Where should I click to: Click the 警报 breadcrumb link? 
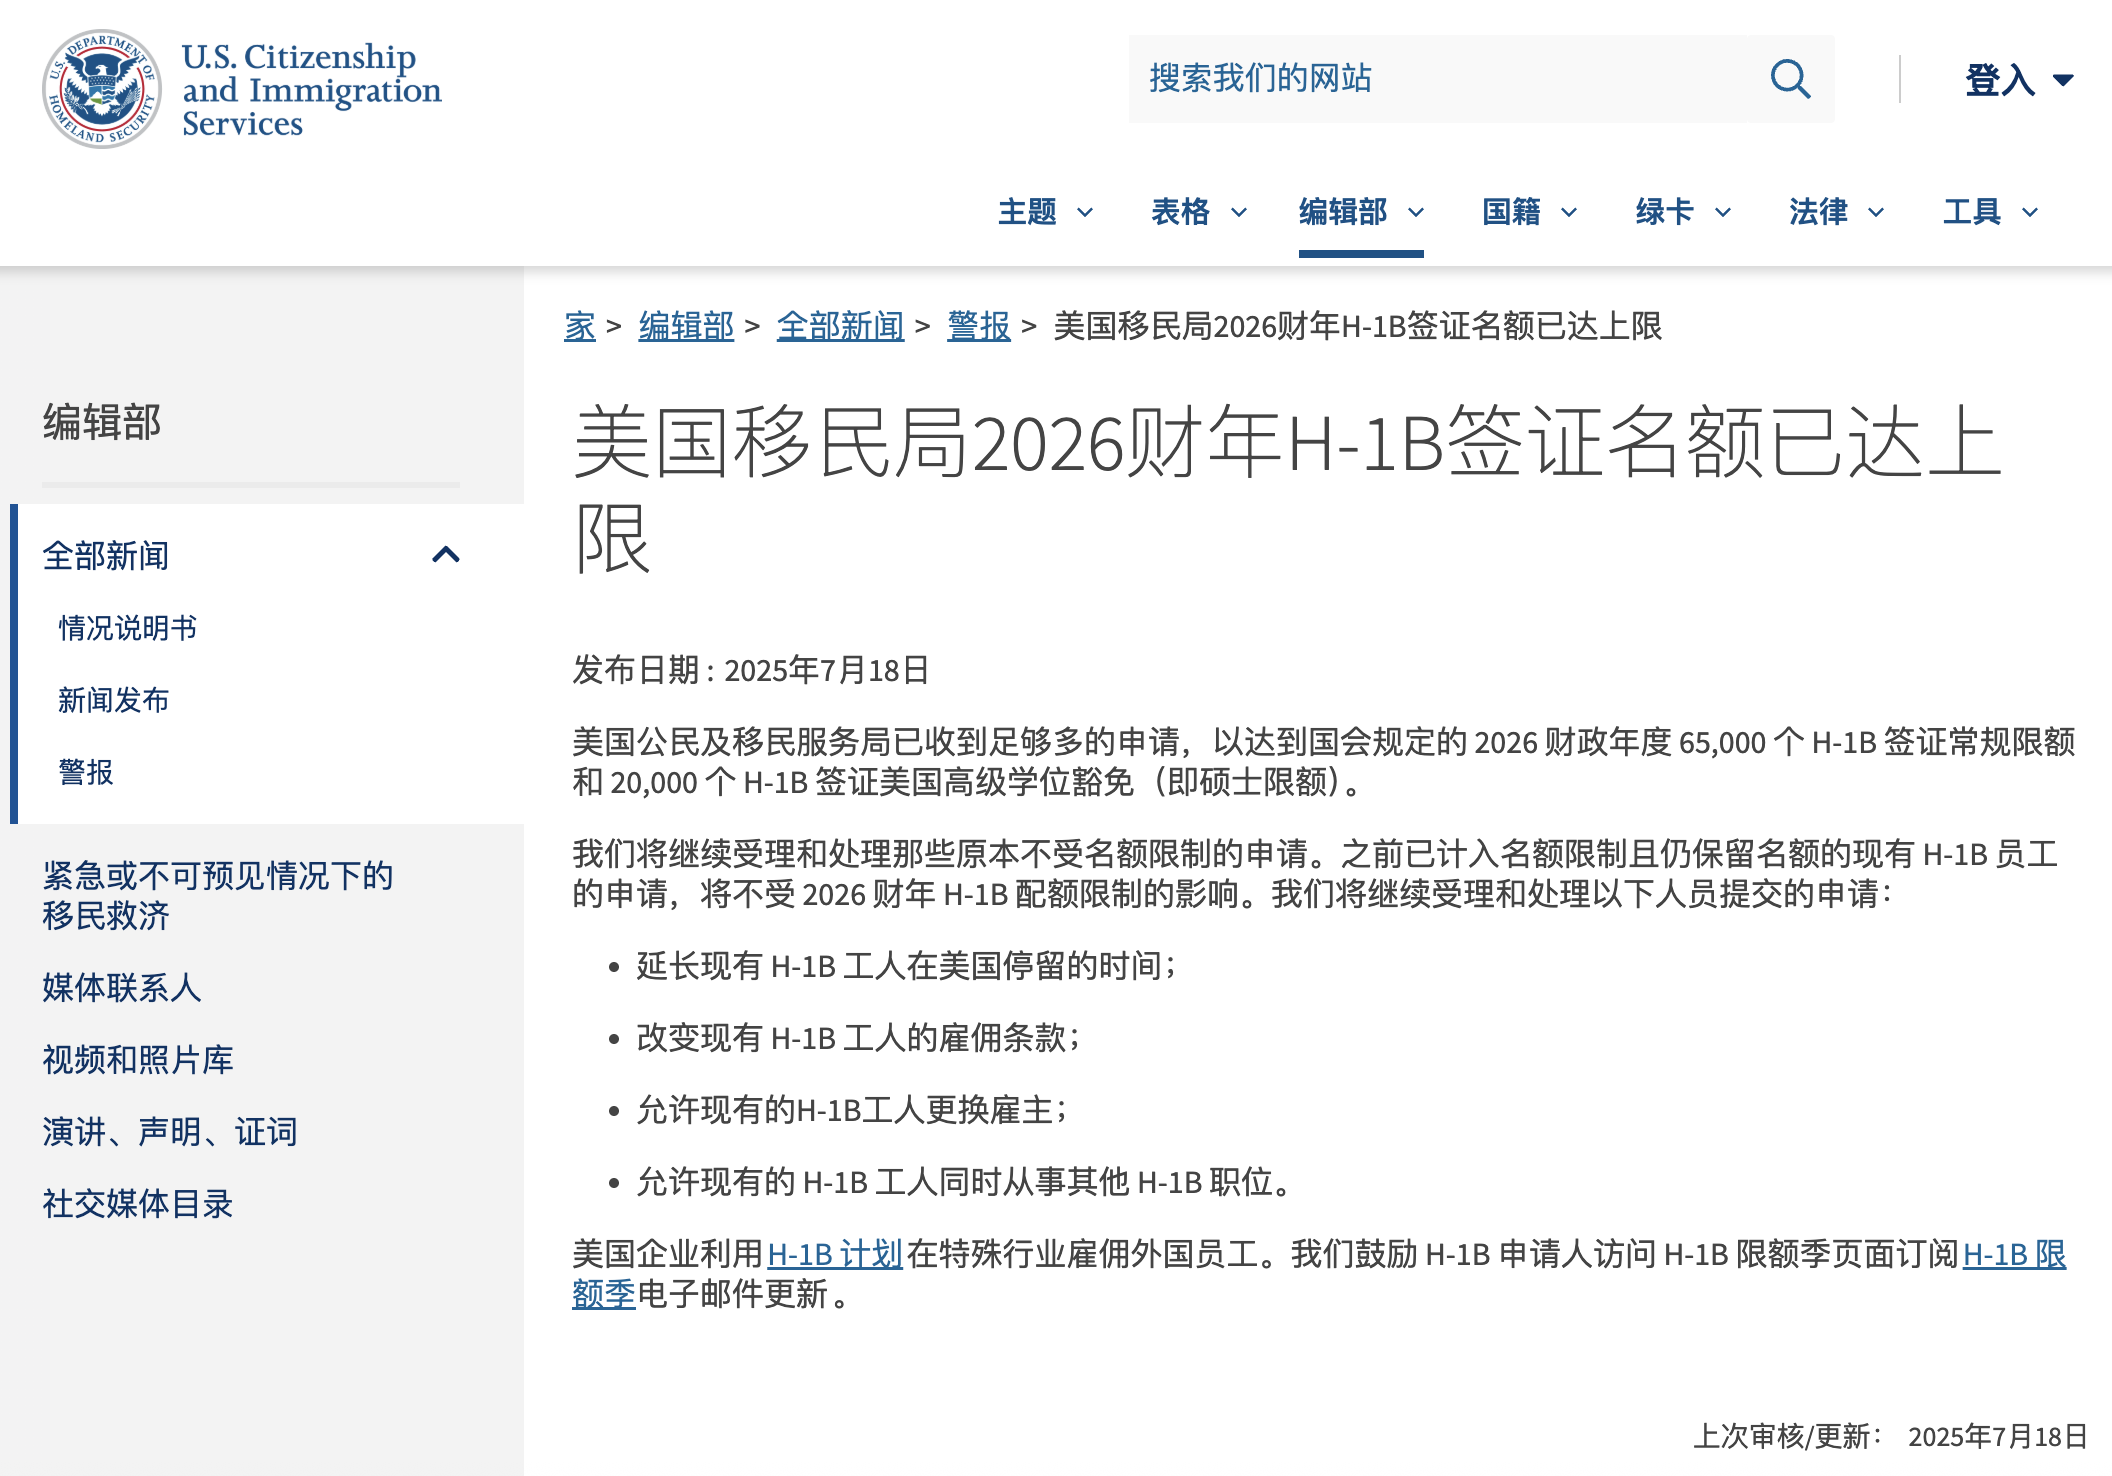(978, 326)
